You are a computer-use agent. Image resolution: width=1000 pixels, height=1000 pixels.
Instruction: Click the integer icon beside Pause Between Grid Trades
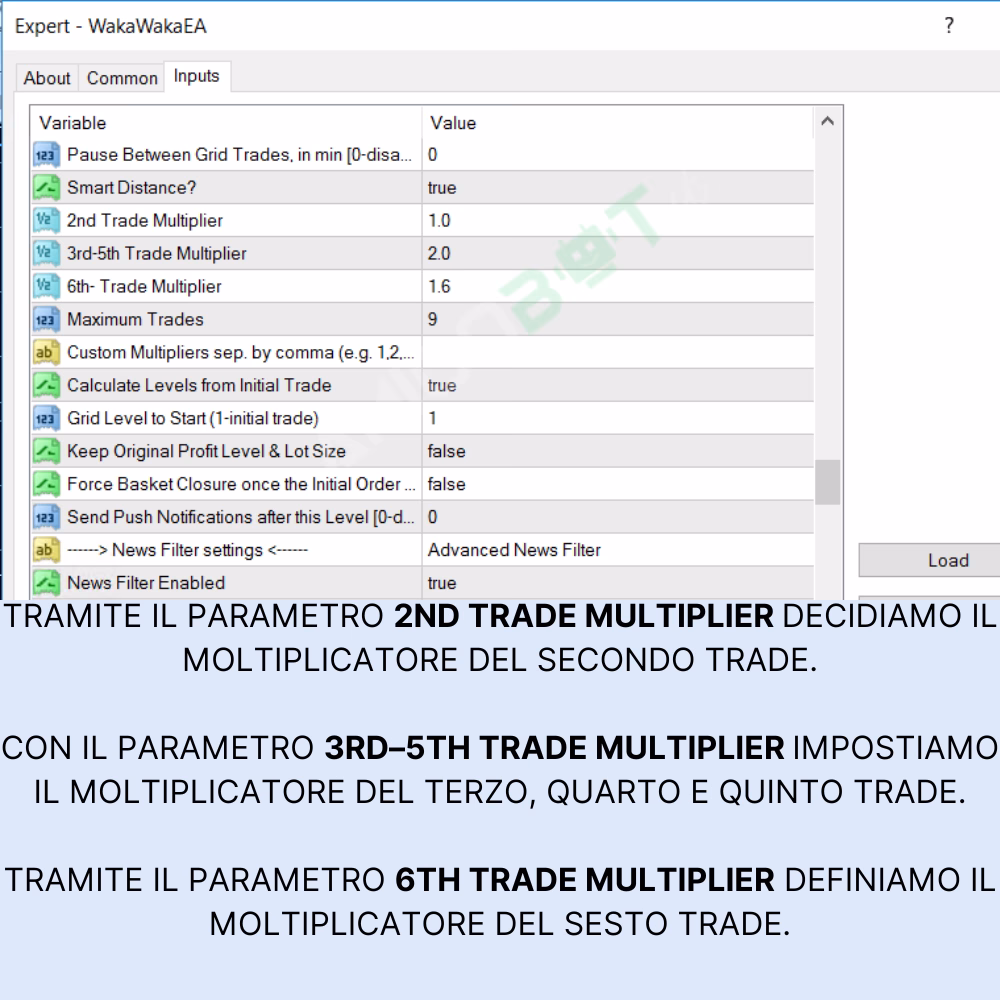pos(46,155)
